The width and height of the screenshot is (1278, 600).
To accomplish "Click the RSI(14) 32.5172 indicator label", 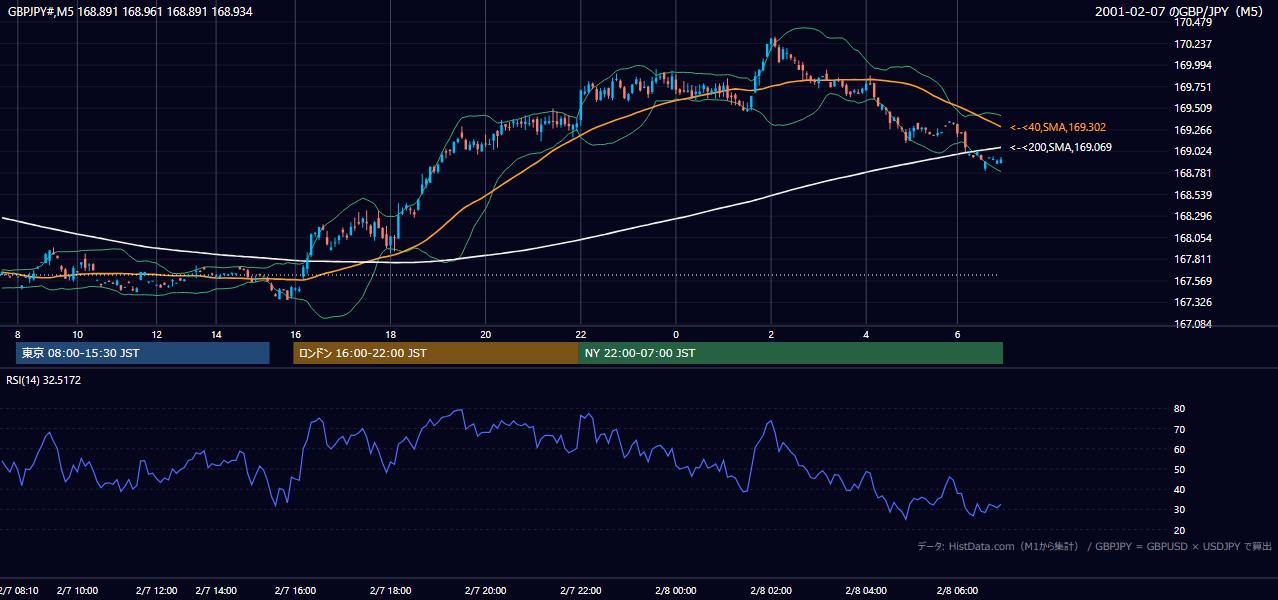I will tap(44, 380).
